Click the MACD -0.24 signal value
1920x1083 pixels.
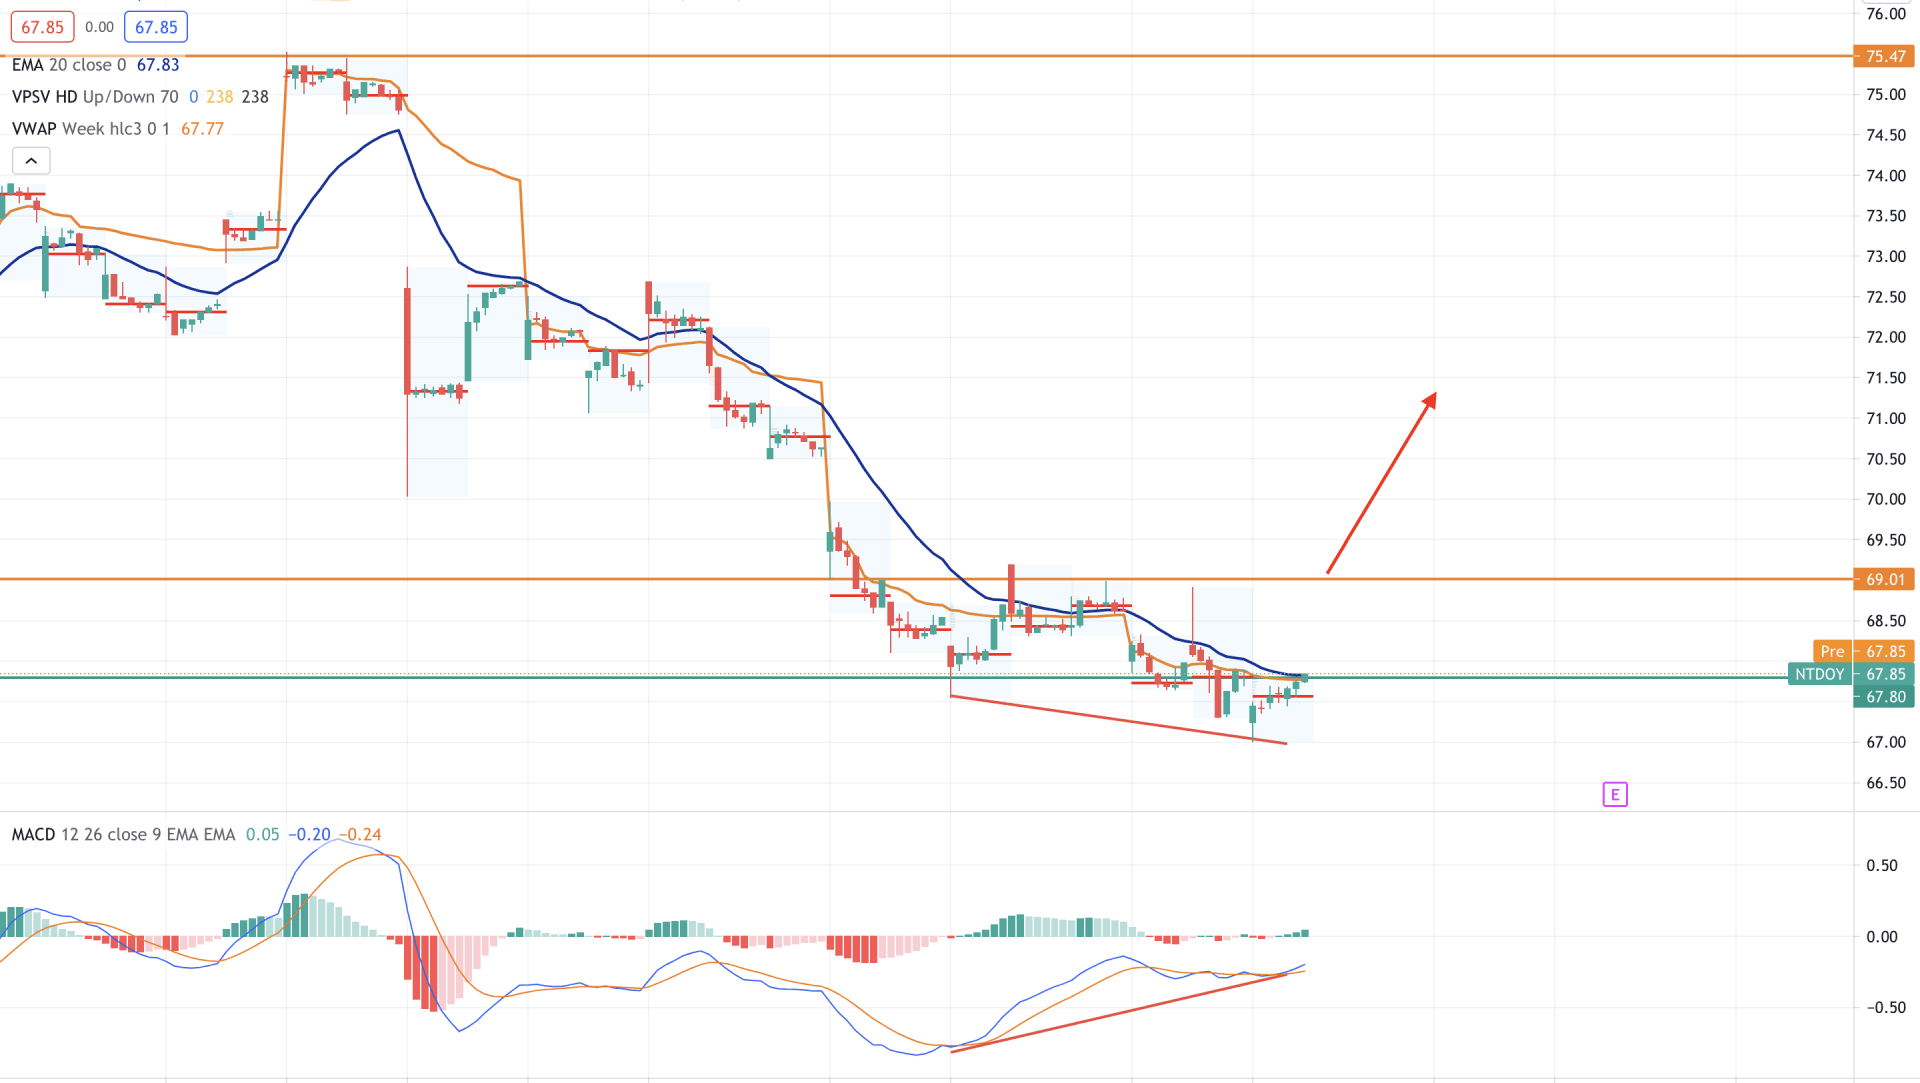(360, 834)
